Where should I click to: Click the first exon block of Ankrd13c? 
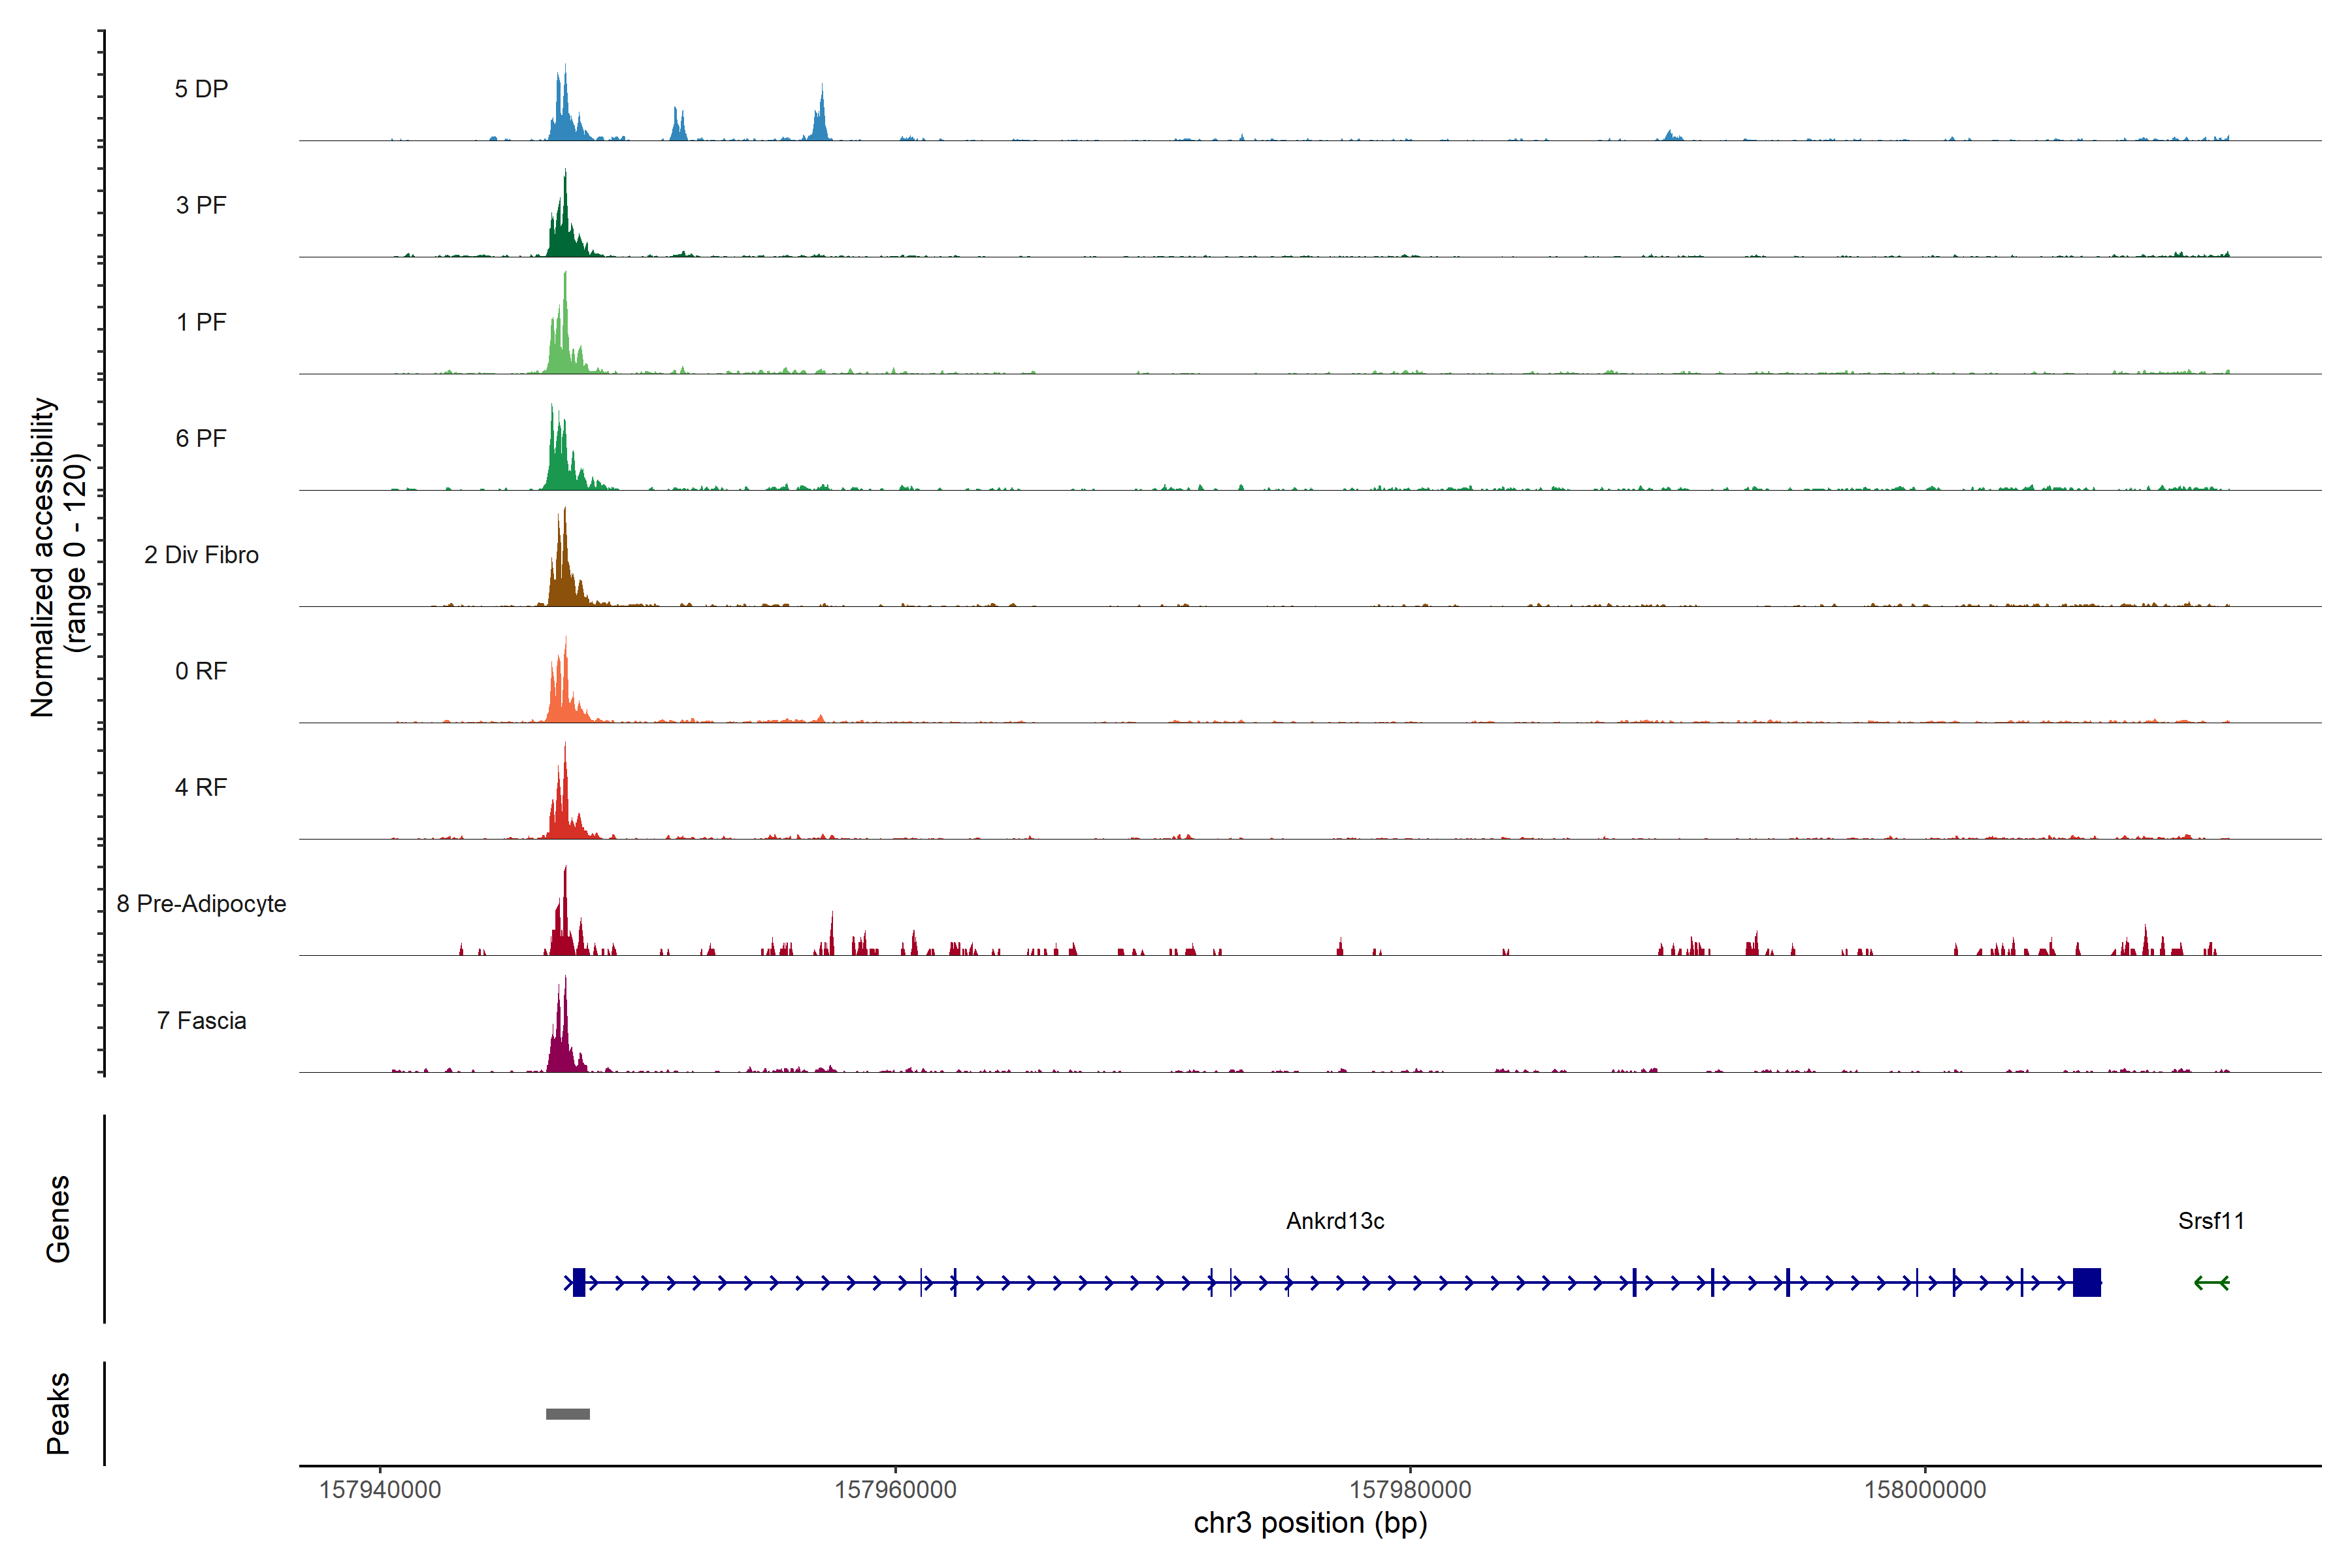579,1282
